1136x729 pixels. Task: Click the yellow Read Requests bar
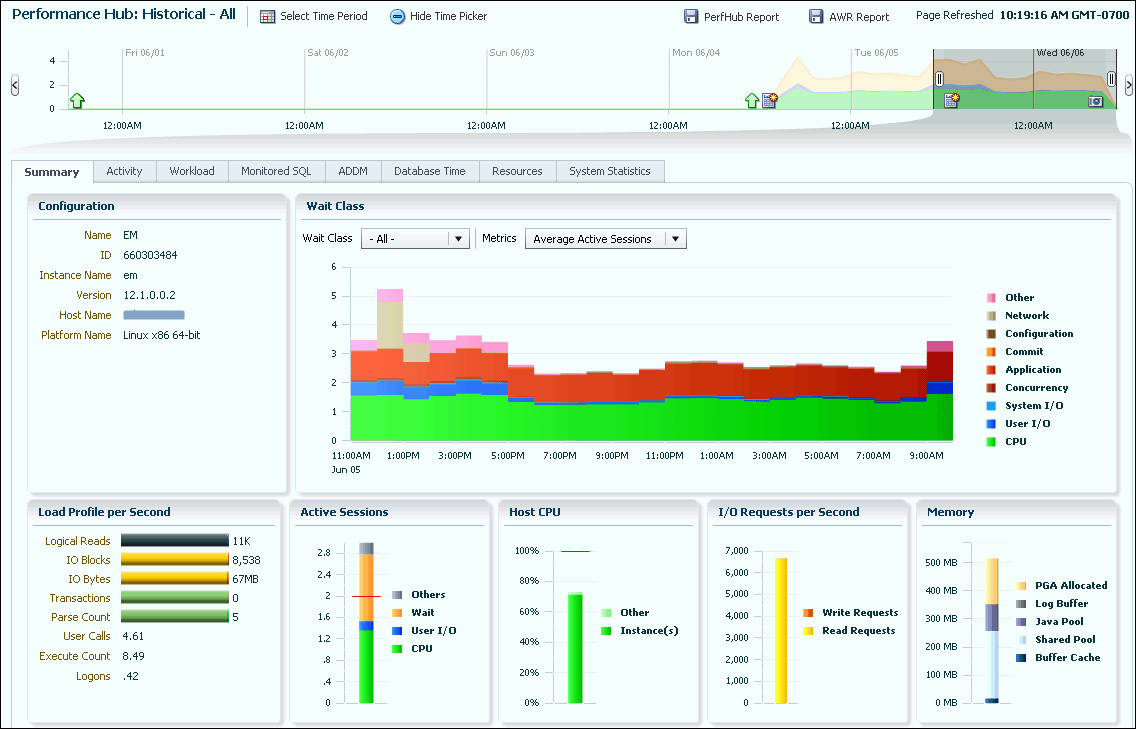780,630
